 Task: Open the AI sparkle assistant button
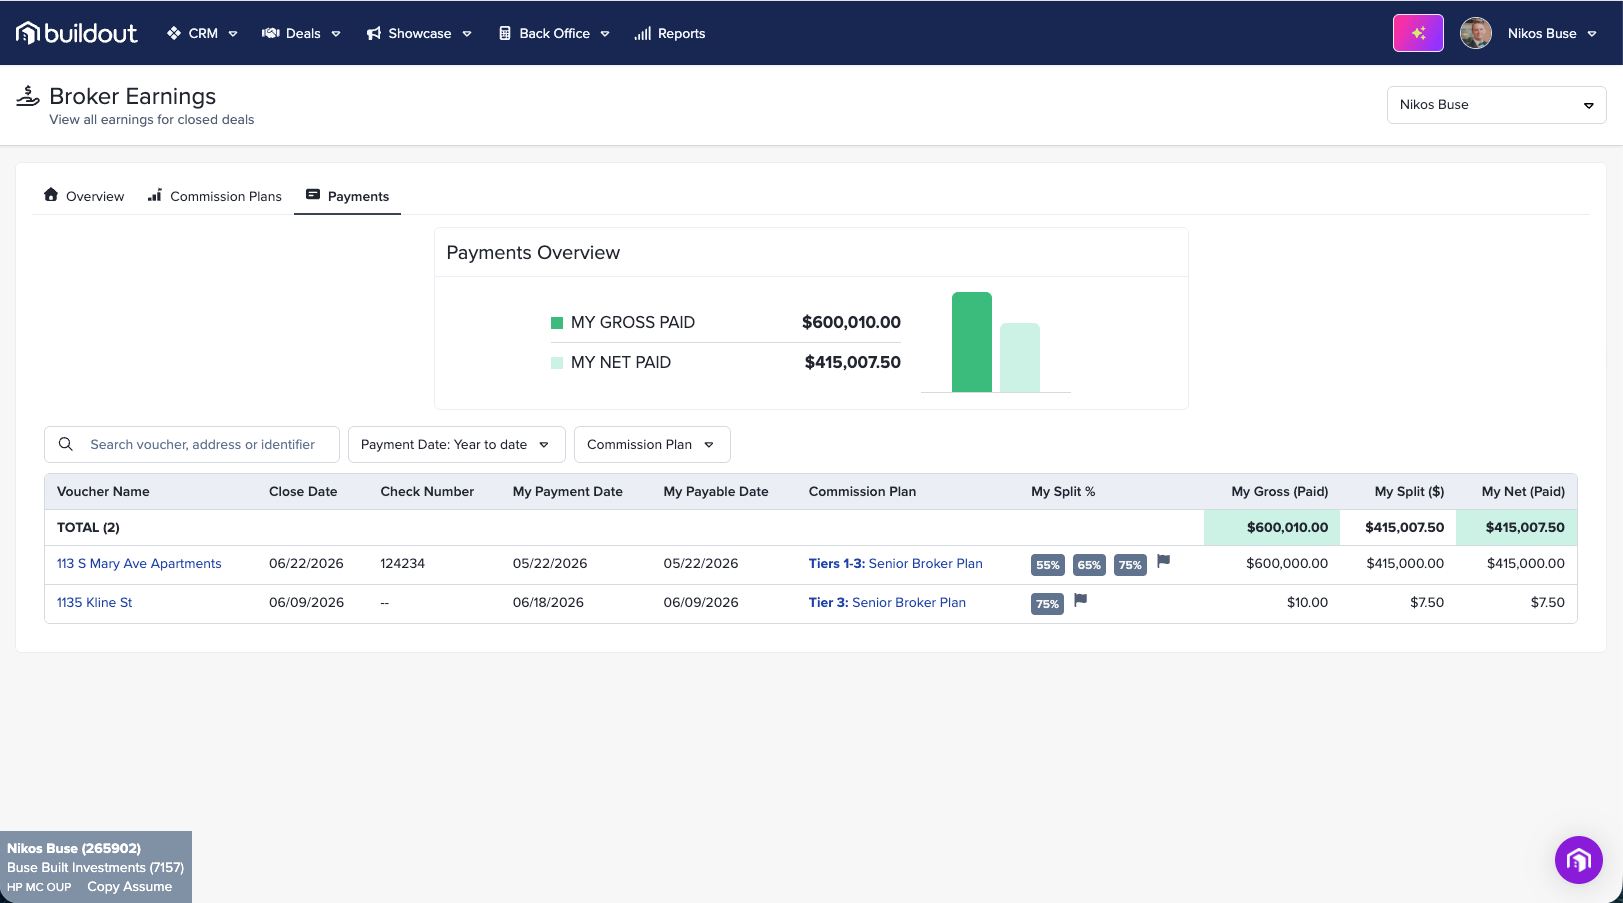(x=1418, y=33)
